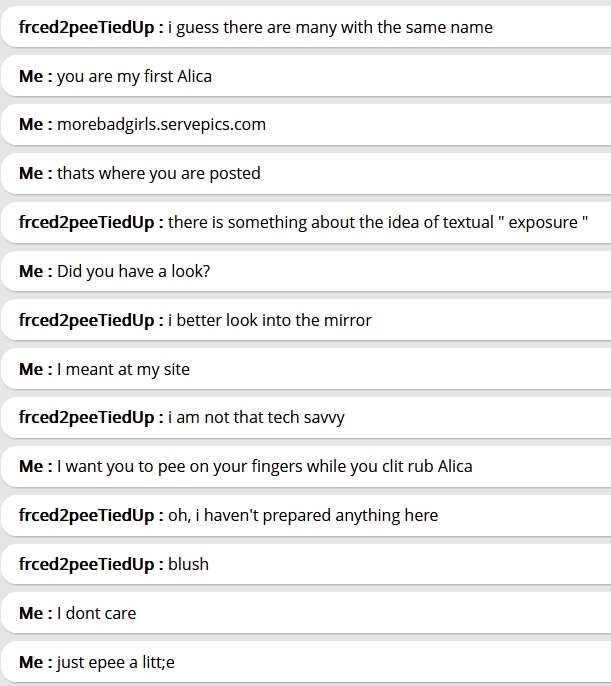Click the "I dont care" message text
Viewport: 611px width, 686px height.
[x=96, y=614]
